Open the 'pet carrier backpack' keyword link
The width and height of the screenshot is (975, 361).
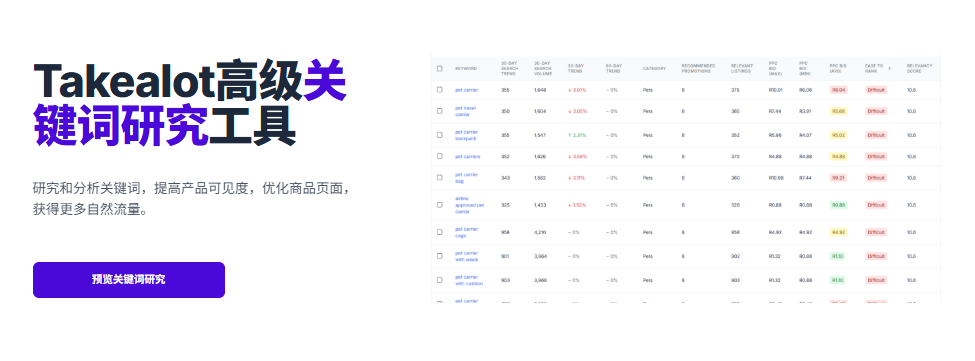pos(466,135)
